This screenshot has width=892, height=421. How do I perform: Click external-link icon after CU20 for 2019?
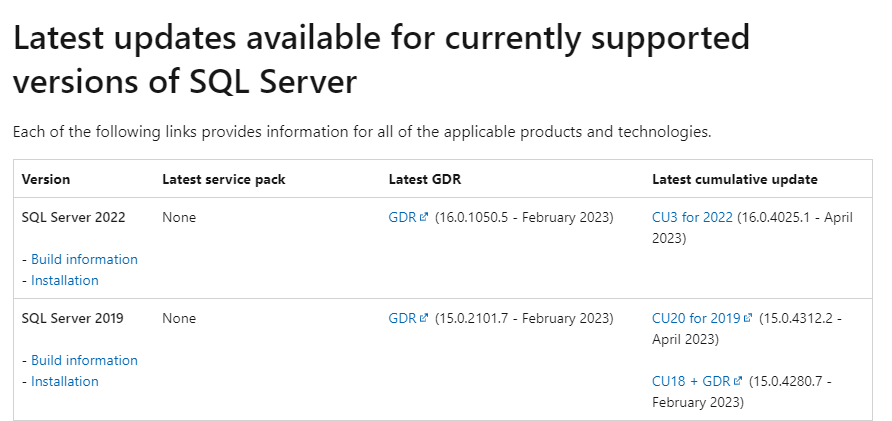[748, 318]
